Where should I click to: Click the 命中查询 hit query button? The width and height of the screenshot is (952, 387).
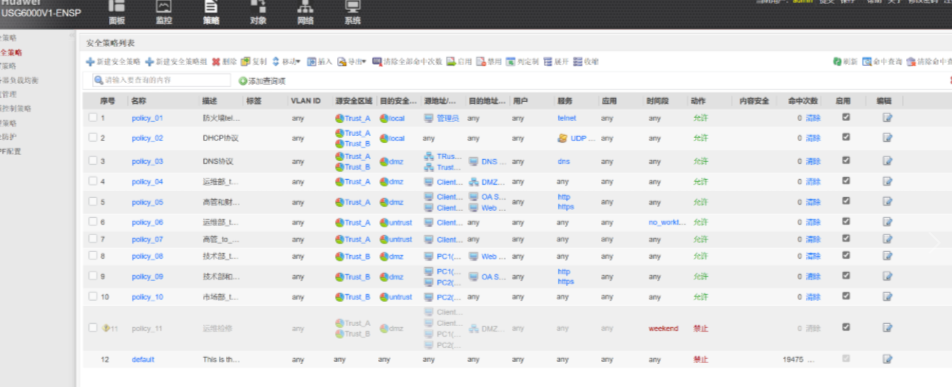click(x=882, y=62)
